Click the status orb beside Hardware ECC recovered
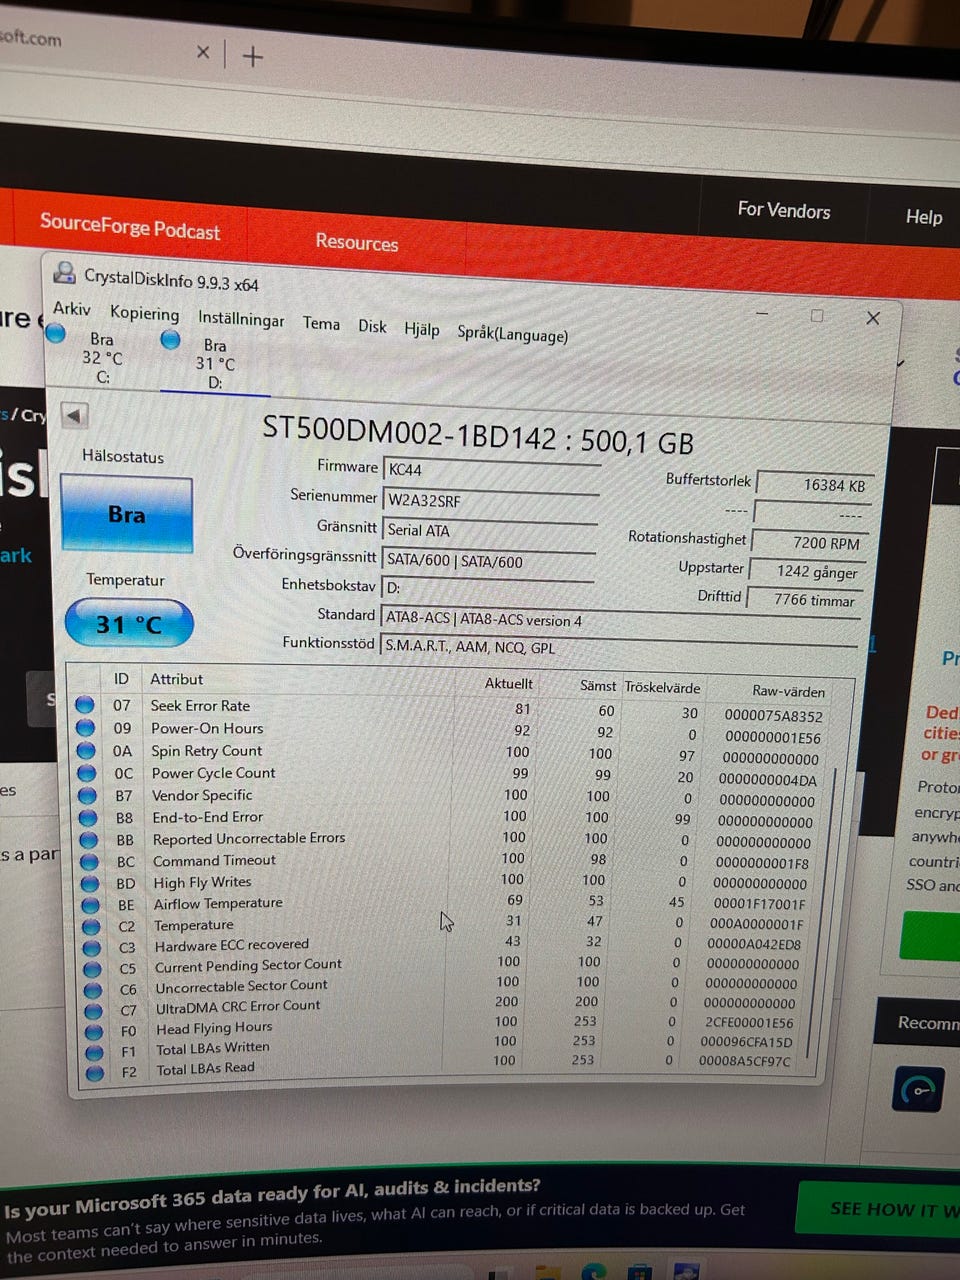The width and height of the screenshot is (960, 1280). 92,948
